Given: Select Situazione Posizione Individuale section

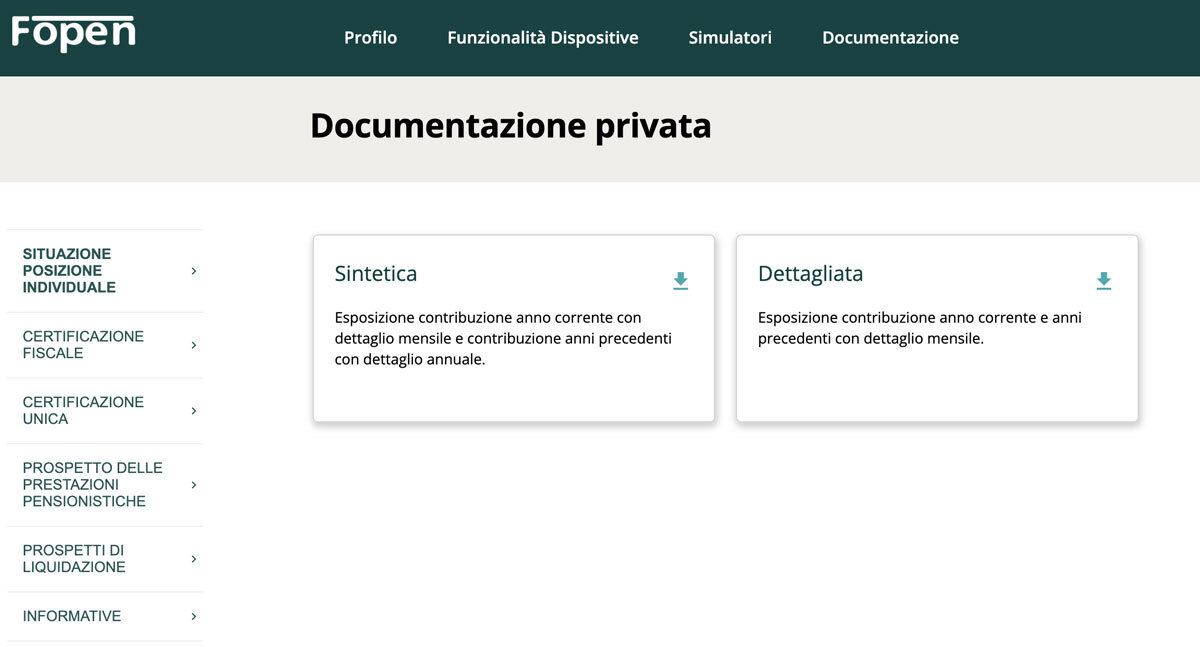Looking at the screenshot, I should pos(105,271).
